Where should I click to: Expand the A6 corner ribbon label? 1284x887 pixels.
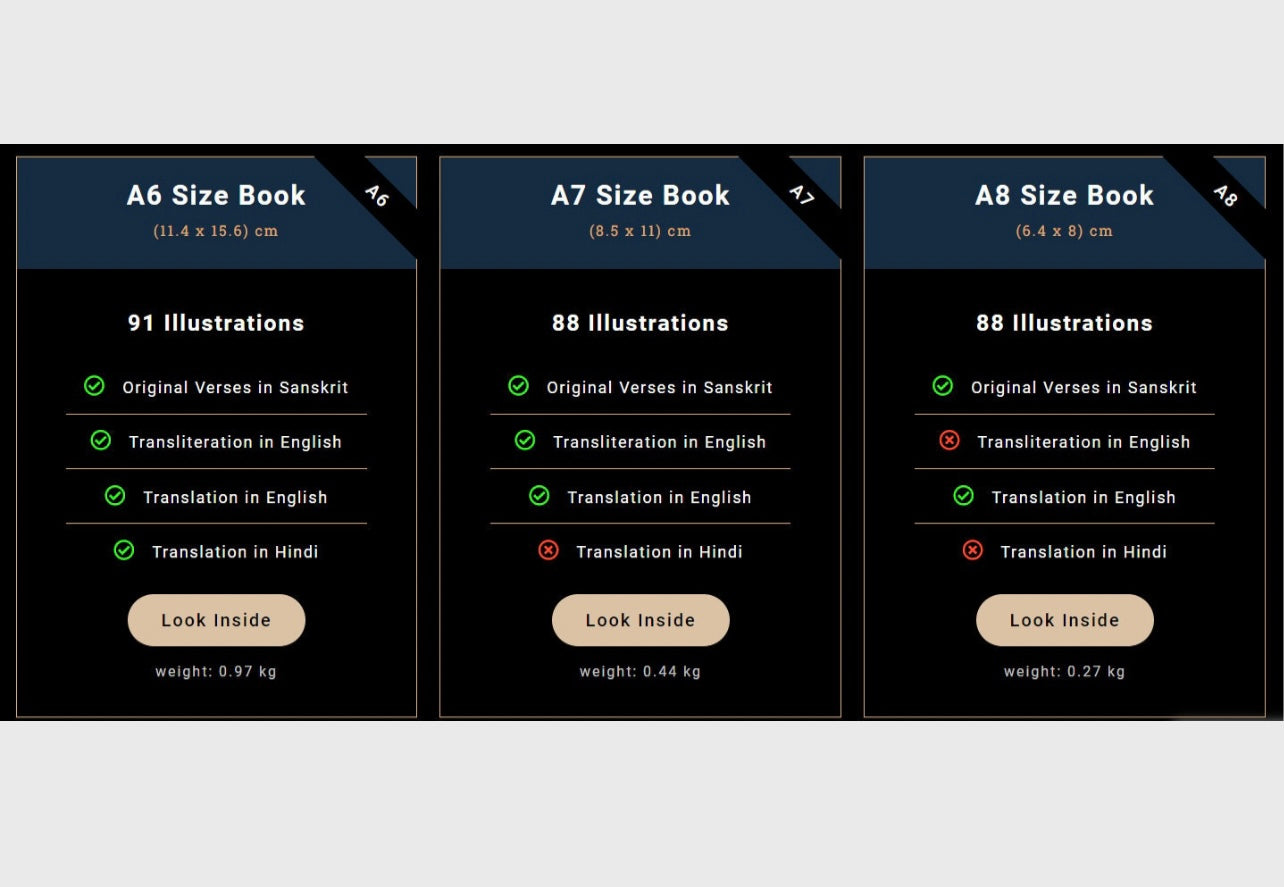click(377, 197)
